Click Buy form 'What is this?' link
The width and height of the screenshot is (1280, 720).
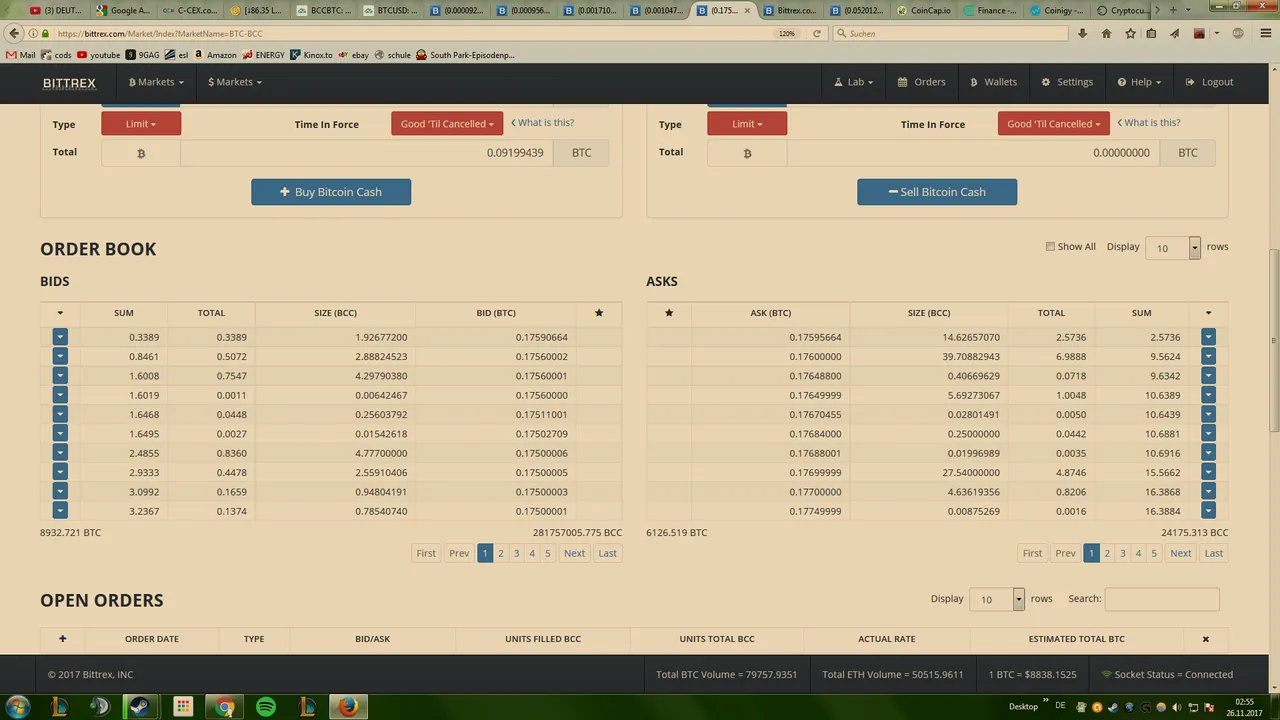[x=543, y=122]
